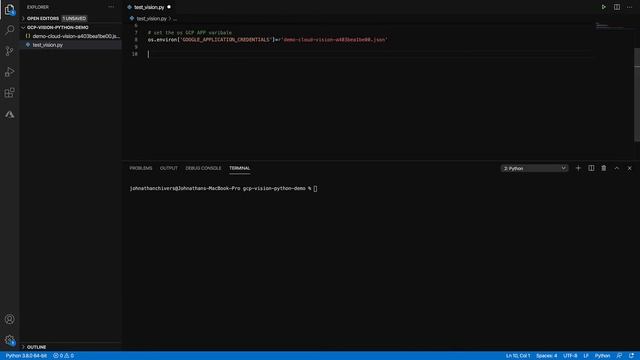640x360 pixels.
Task: Click LF end-of-line setting
Action: click(586, 356)
